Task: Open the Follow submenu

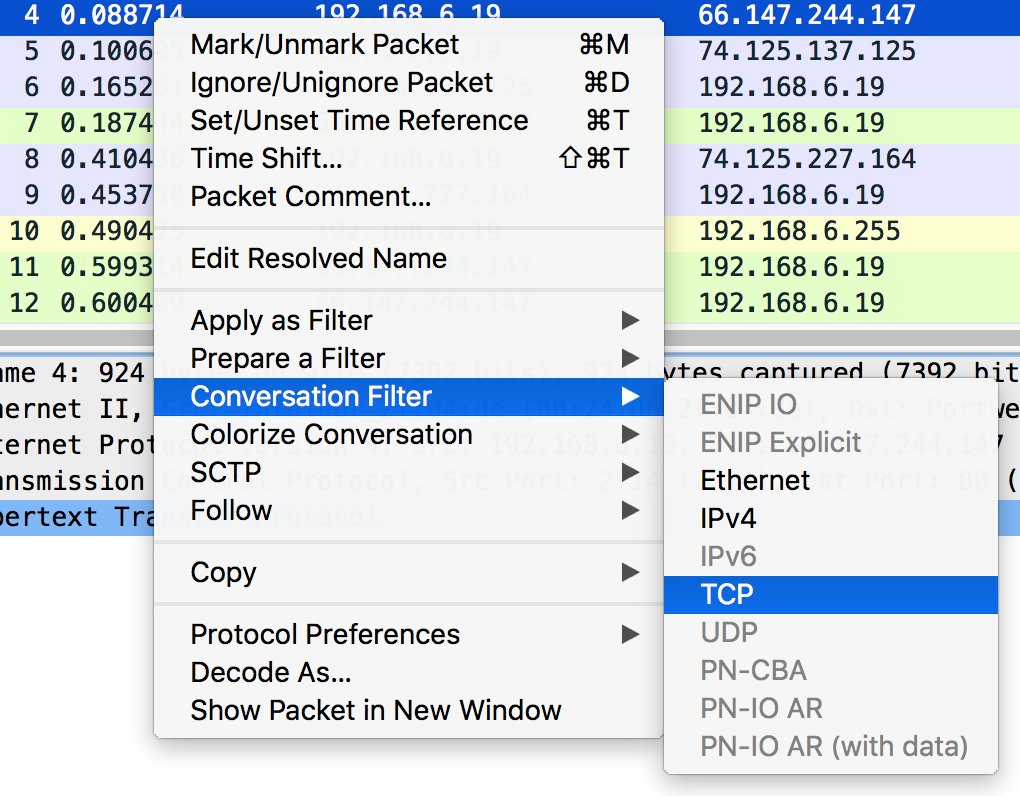Action: point(231,511)
